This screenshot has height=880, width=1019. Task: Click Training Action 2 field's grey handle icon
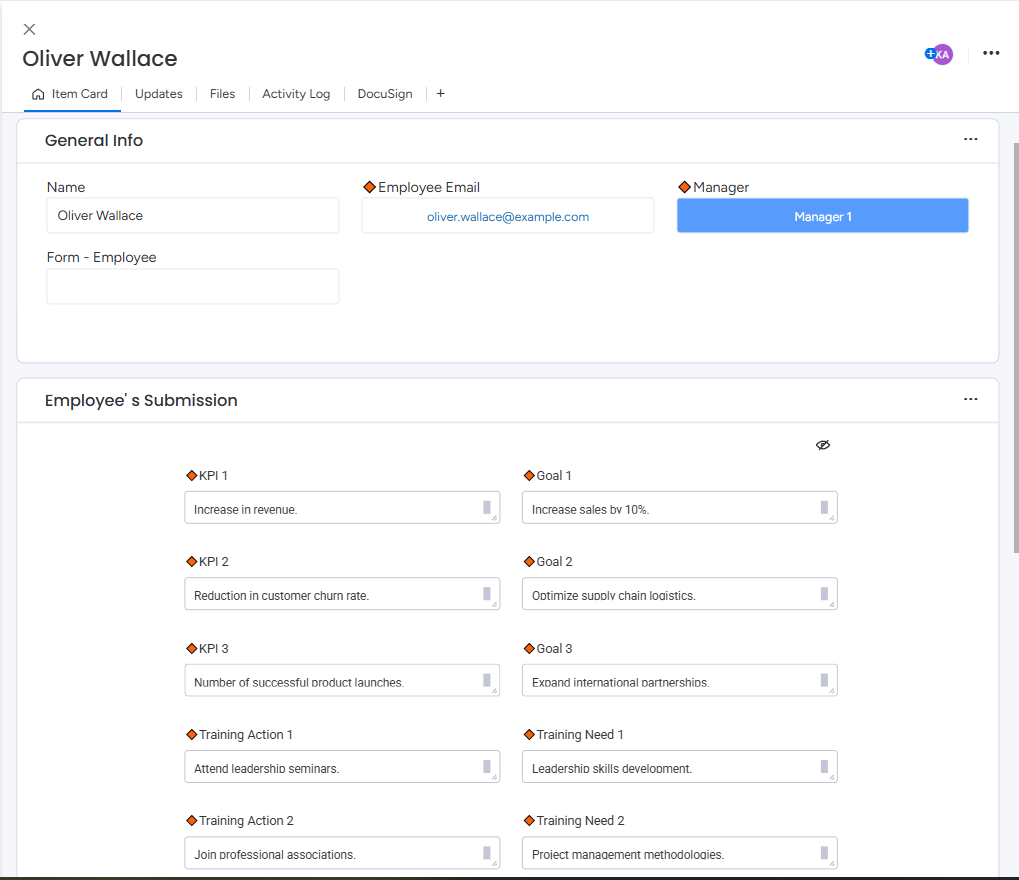(487, 853)
